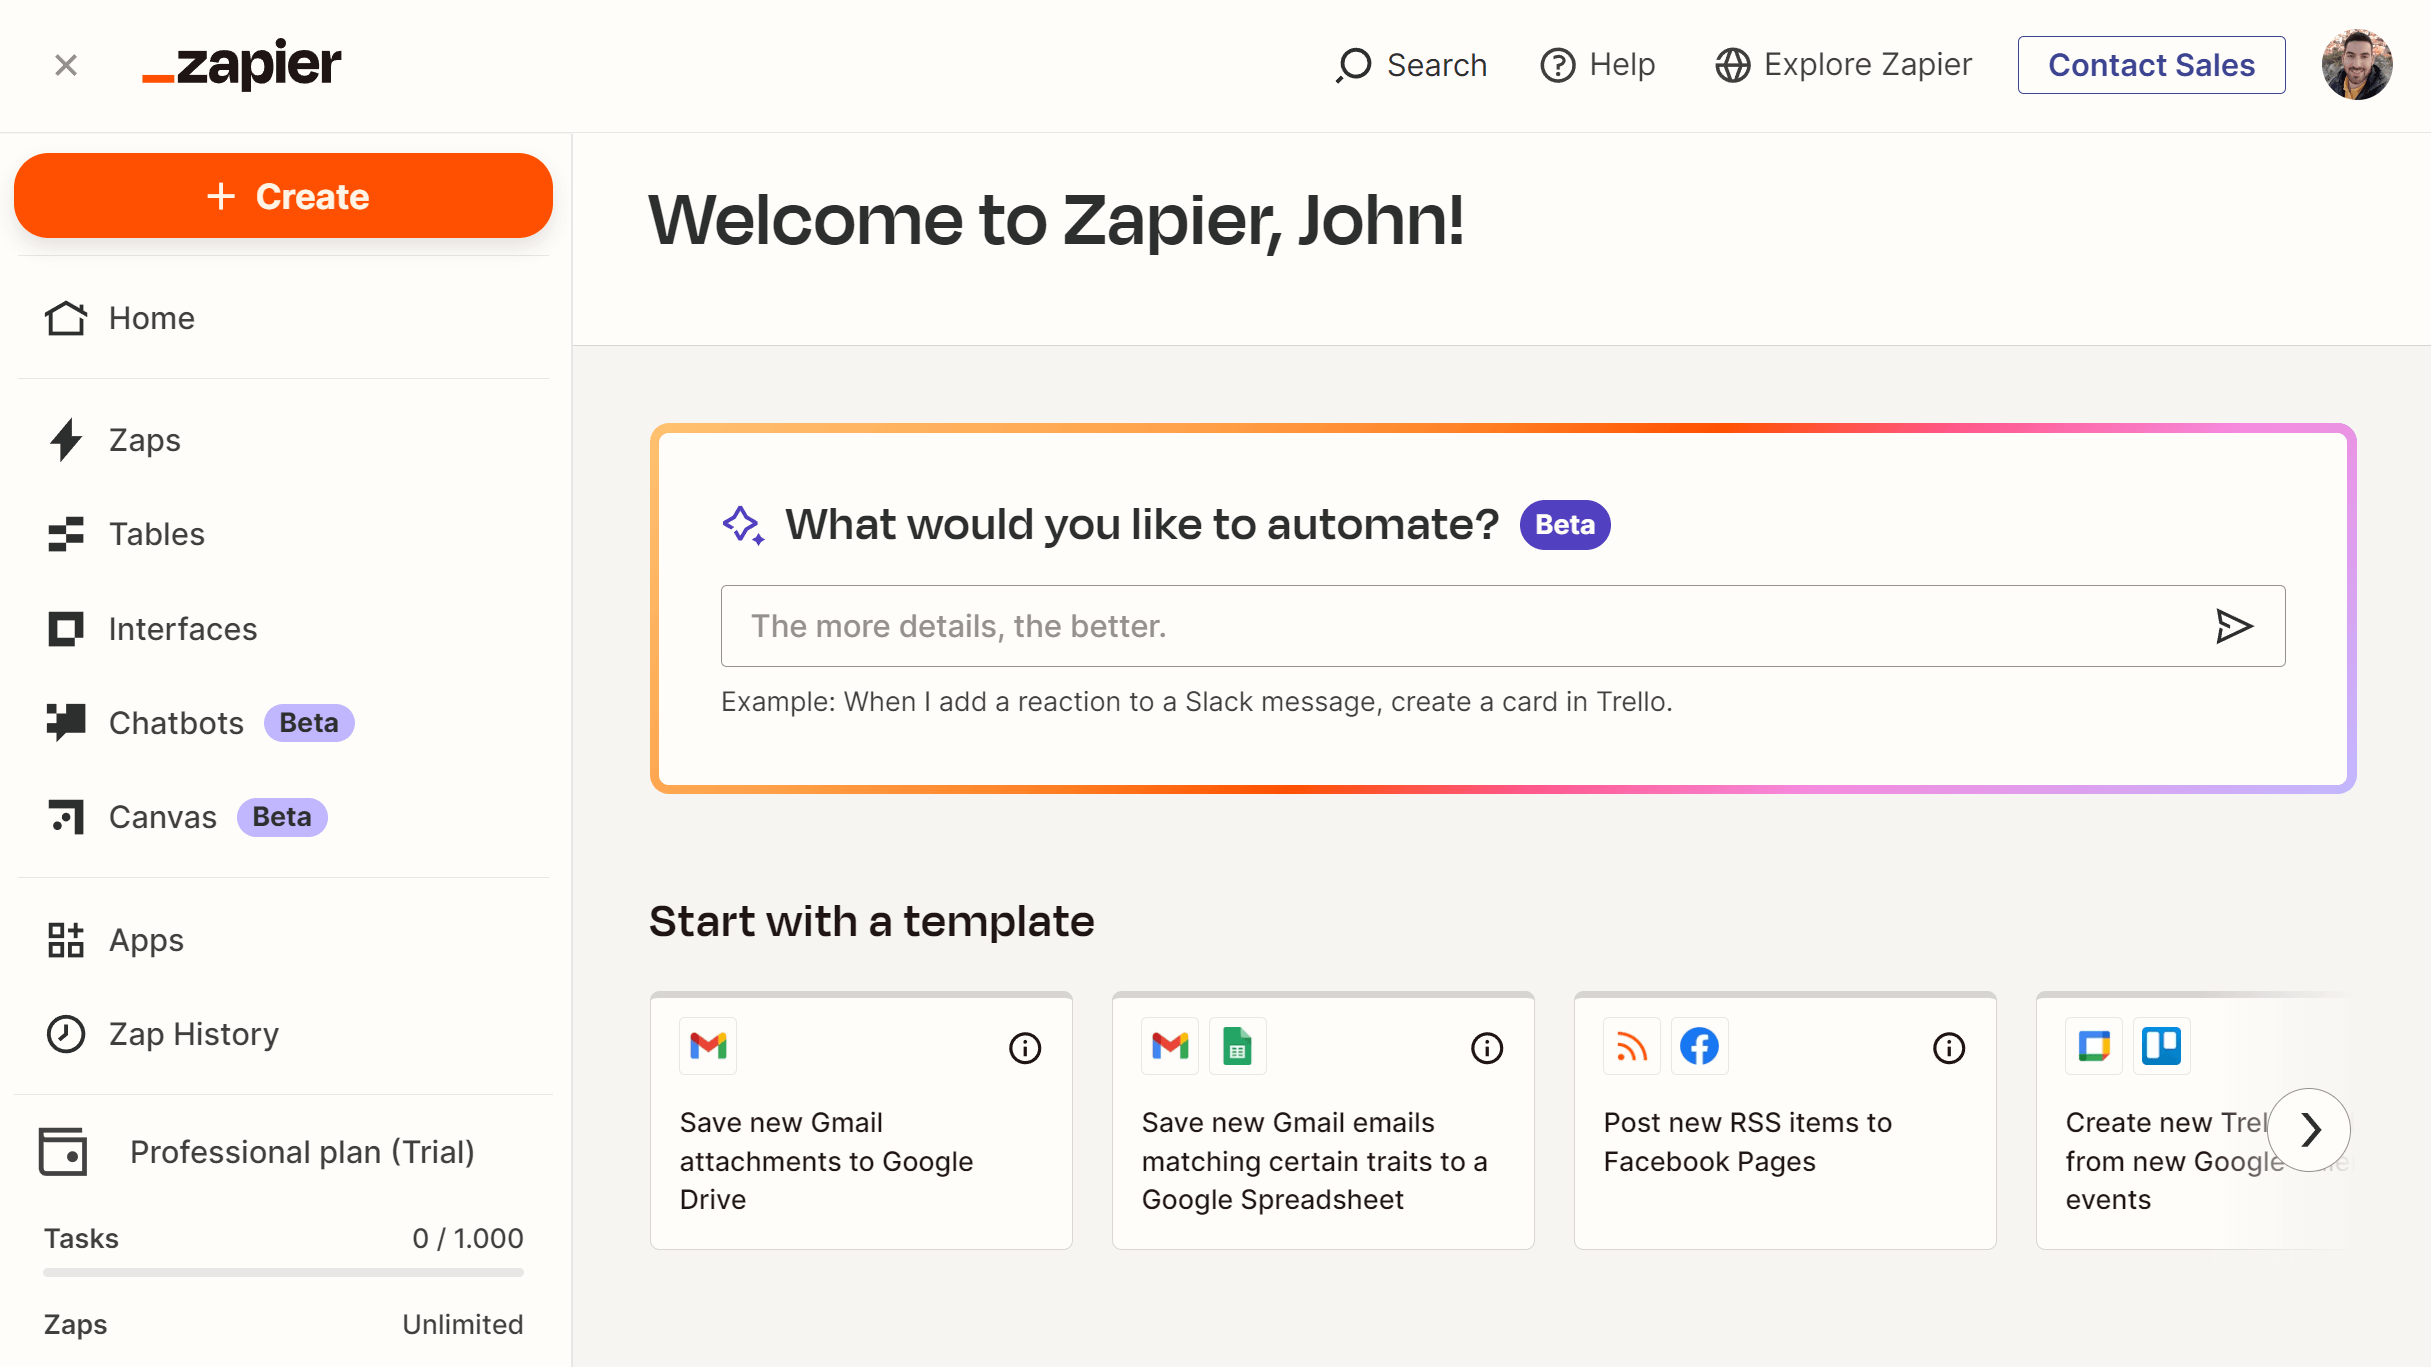Click the Zaps Unlimited value
Viewport: 2431px width, 1367px height.
462,1324
